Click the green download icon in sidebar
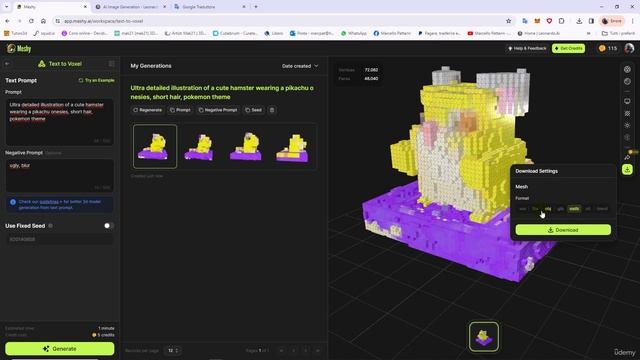The height and width of the screenshot is (360, 640). point(627,169)
